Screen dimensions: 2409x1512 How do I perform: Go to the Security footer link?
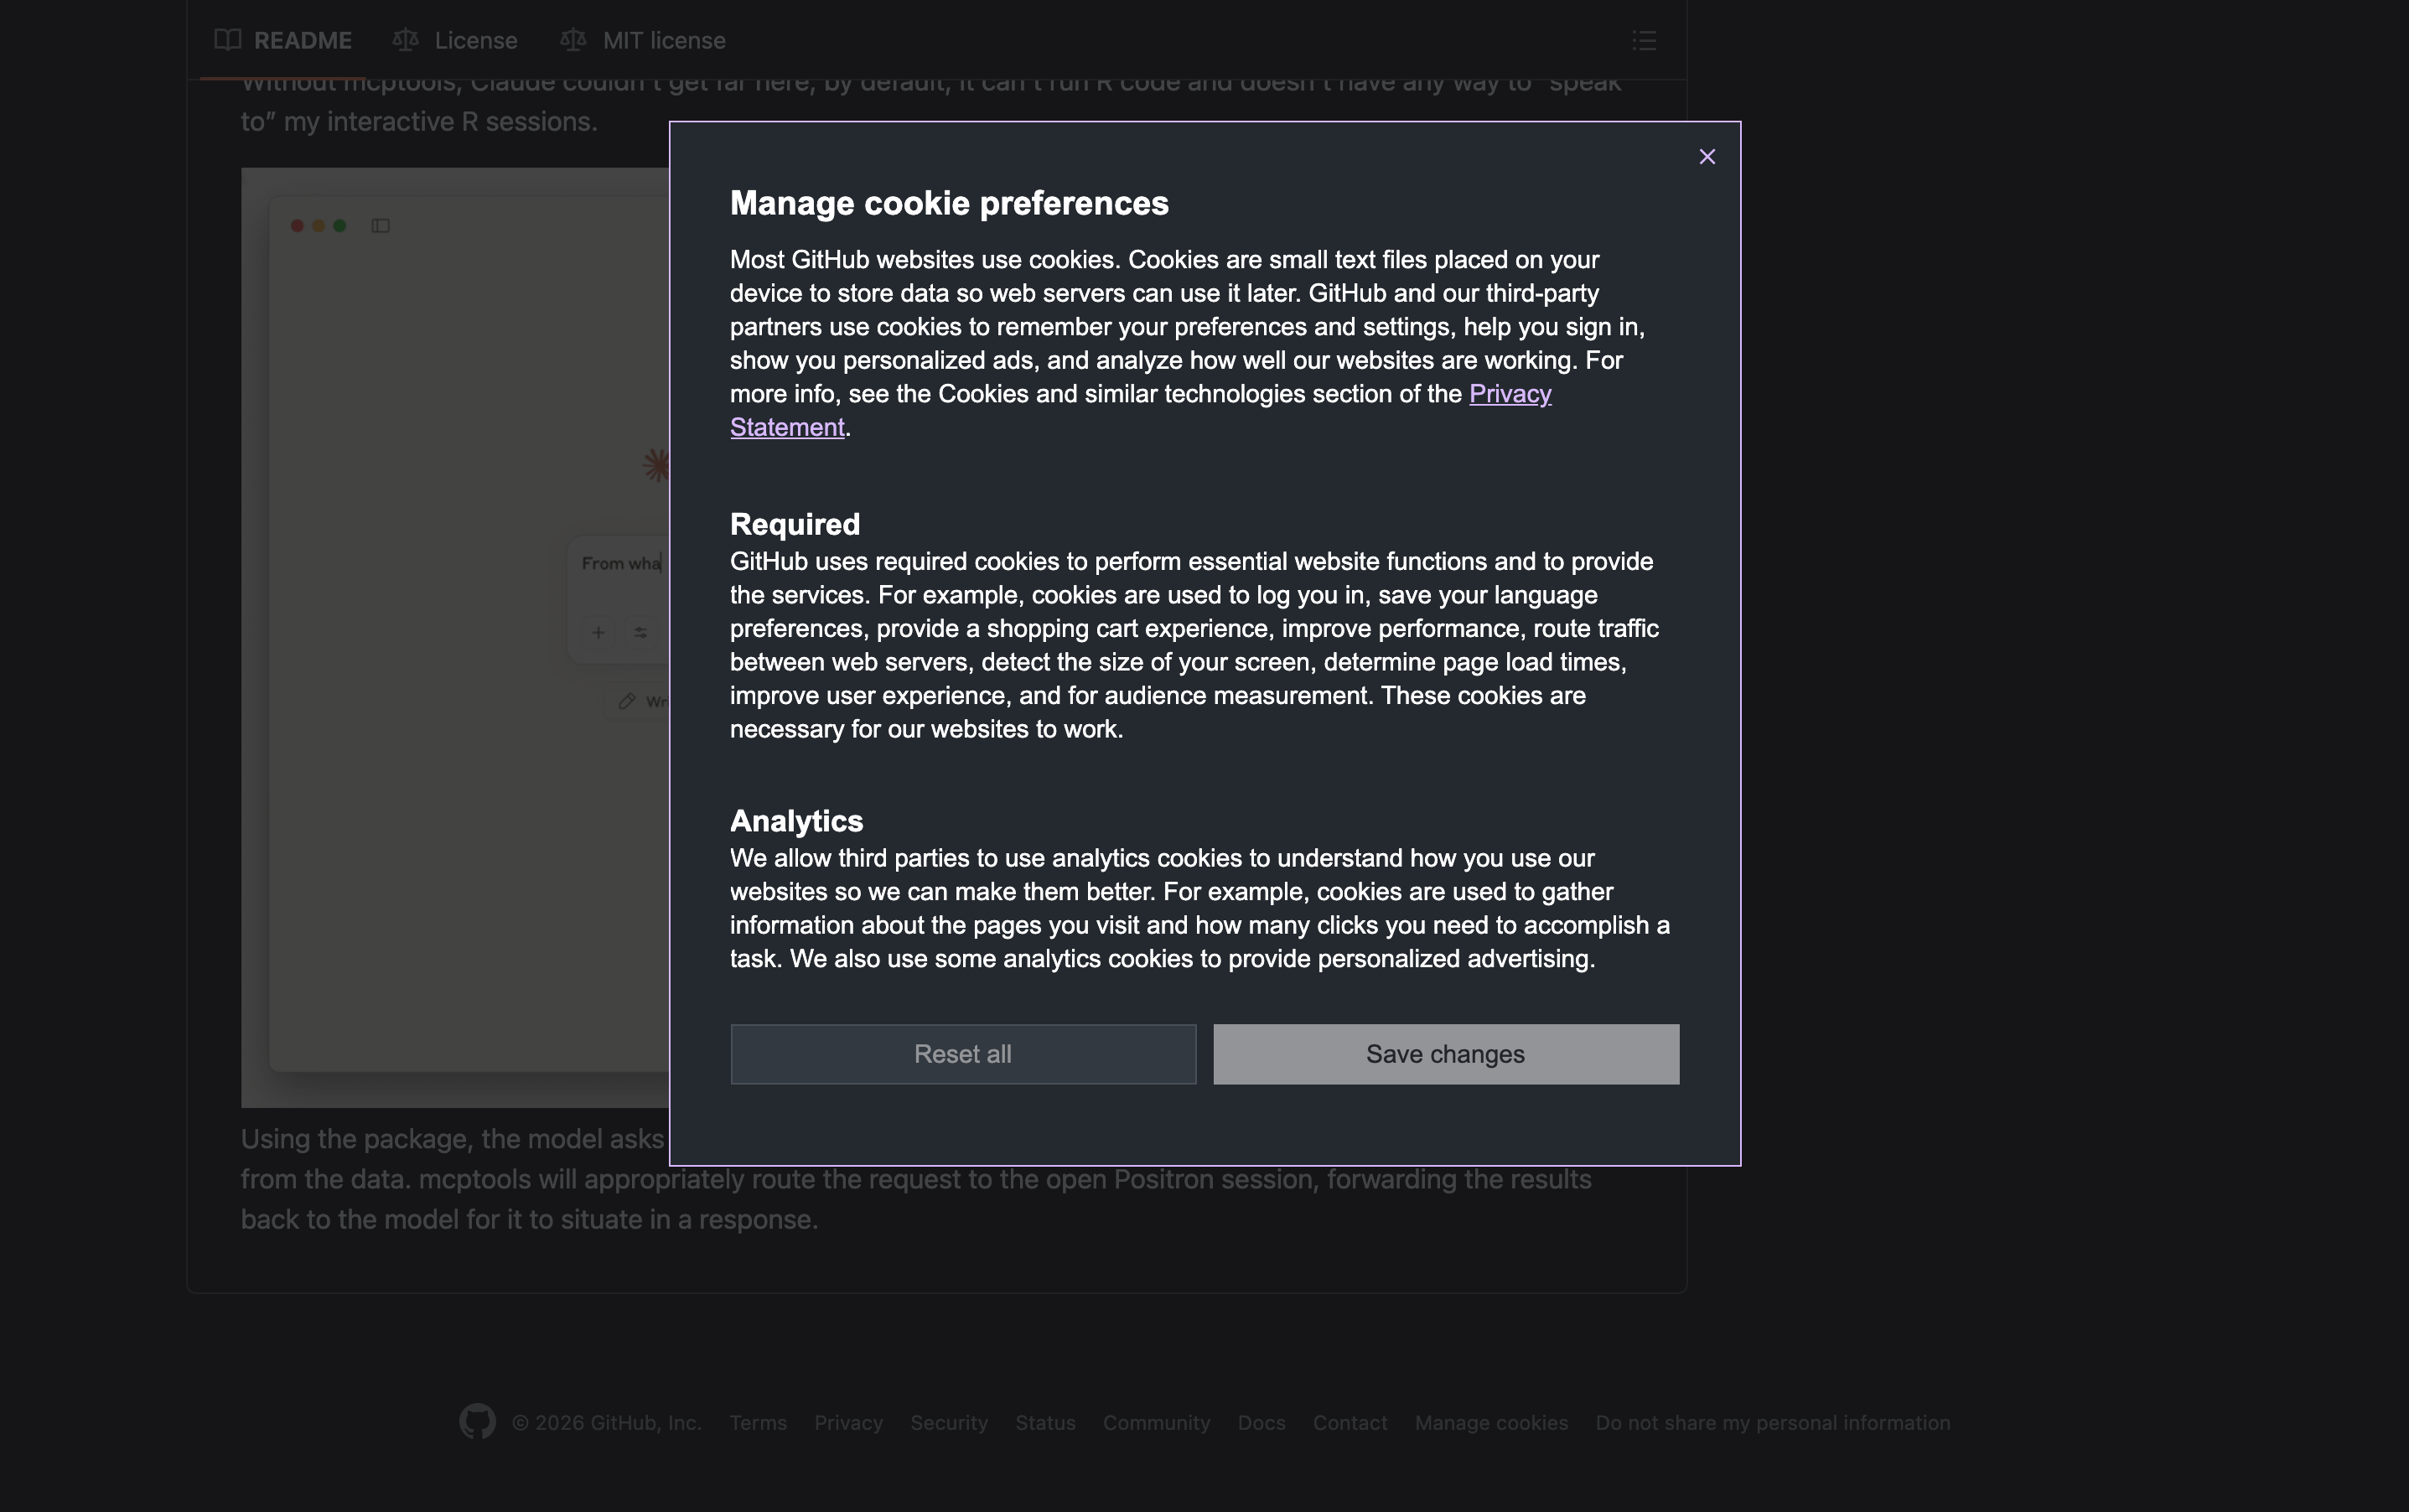948,1422
